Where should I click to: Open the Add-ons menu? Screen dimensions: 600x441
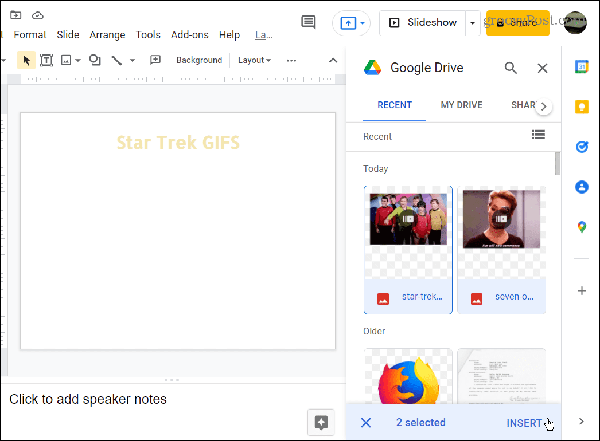(190, 35)
